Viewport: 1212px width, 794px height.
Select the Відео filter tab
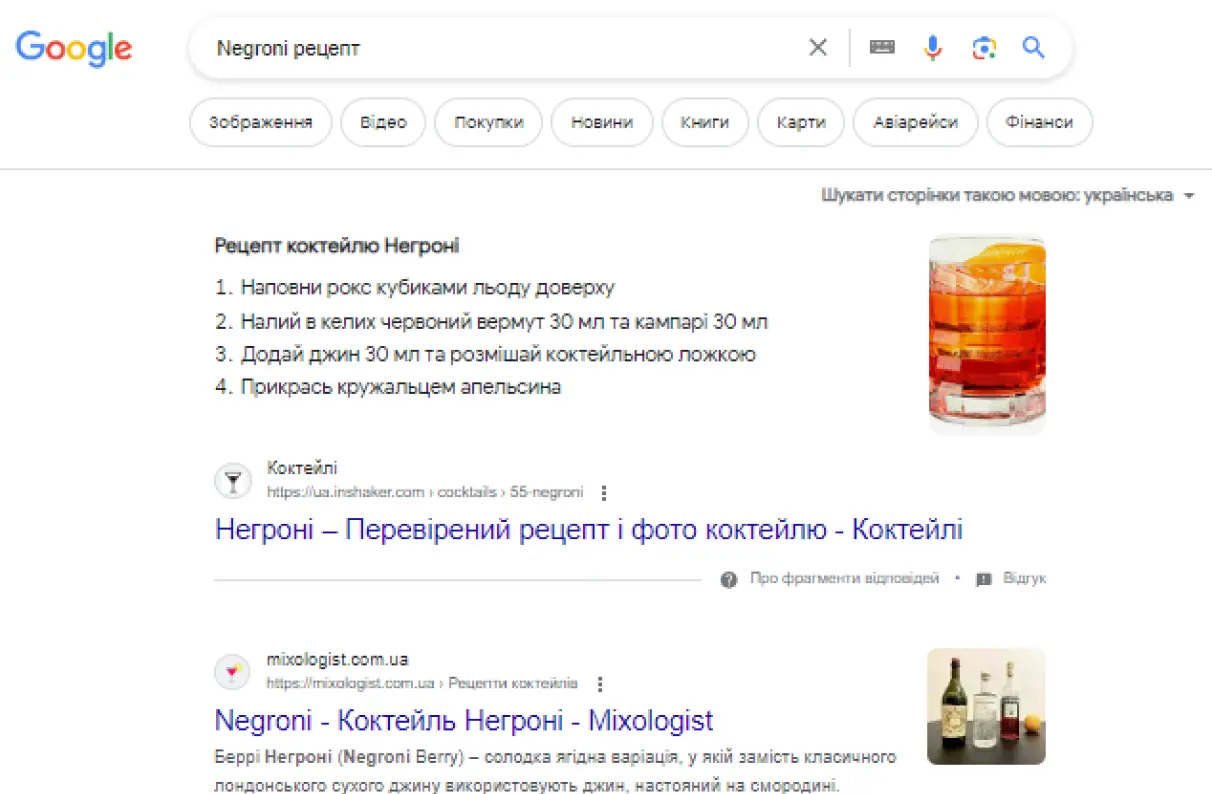(x=383, y=122)
